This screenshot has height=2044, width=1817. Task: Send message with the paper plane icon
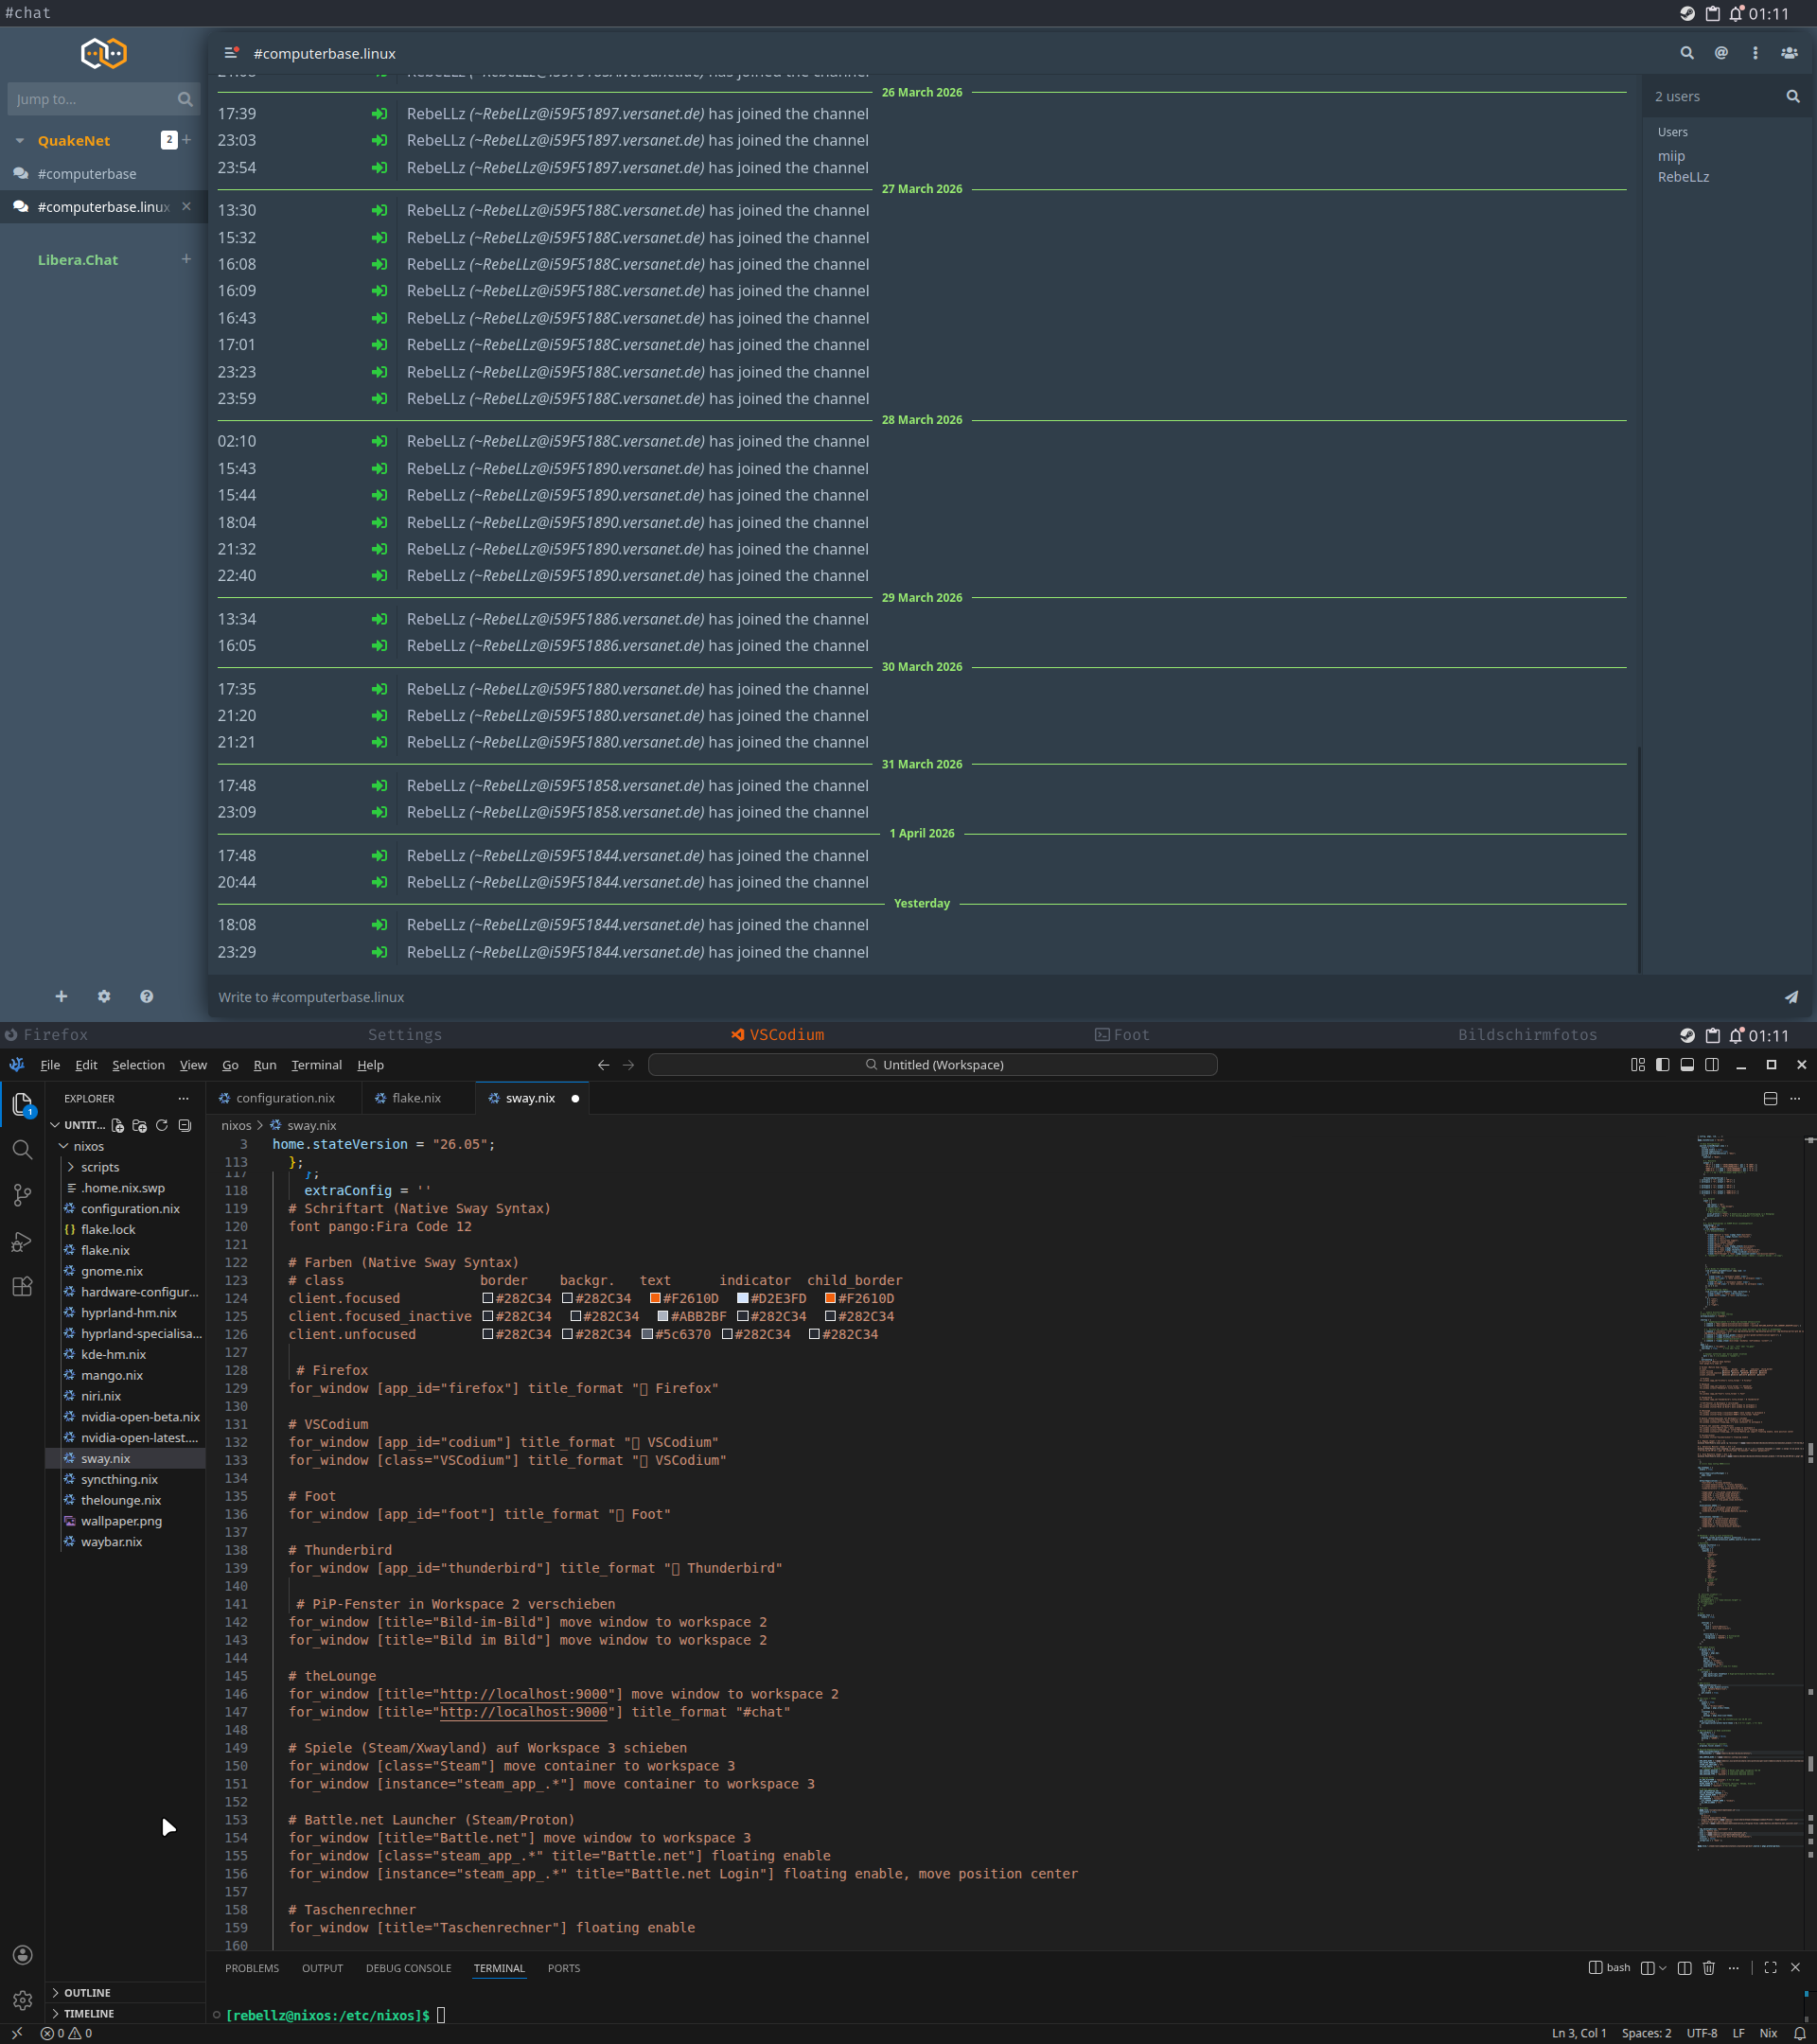[x=1791, y=997]
